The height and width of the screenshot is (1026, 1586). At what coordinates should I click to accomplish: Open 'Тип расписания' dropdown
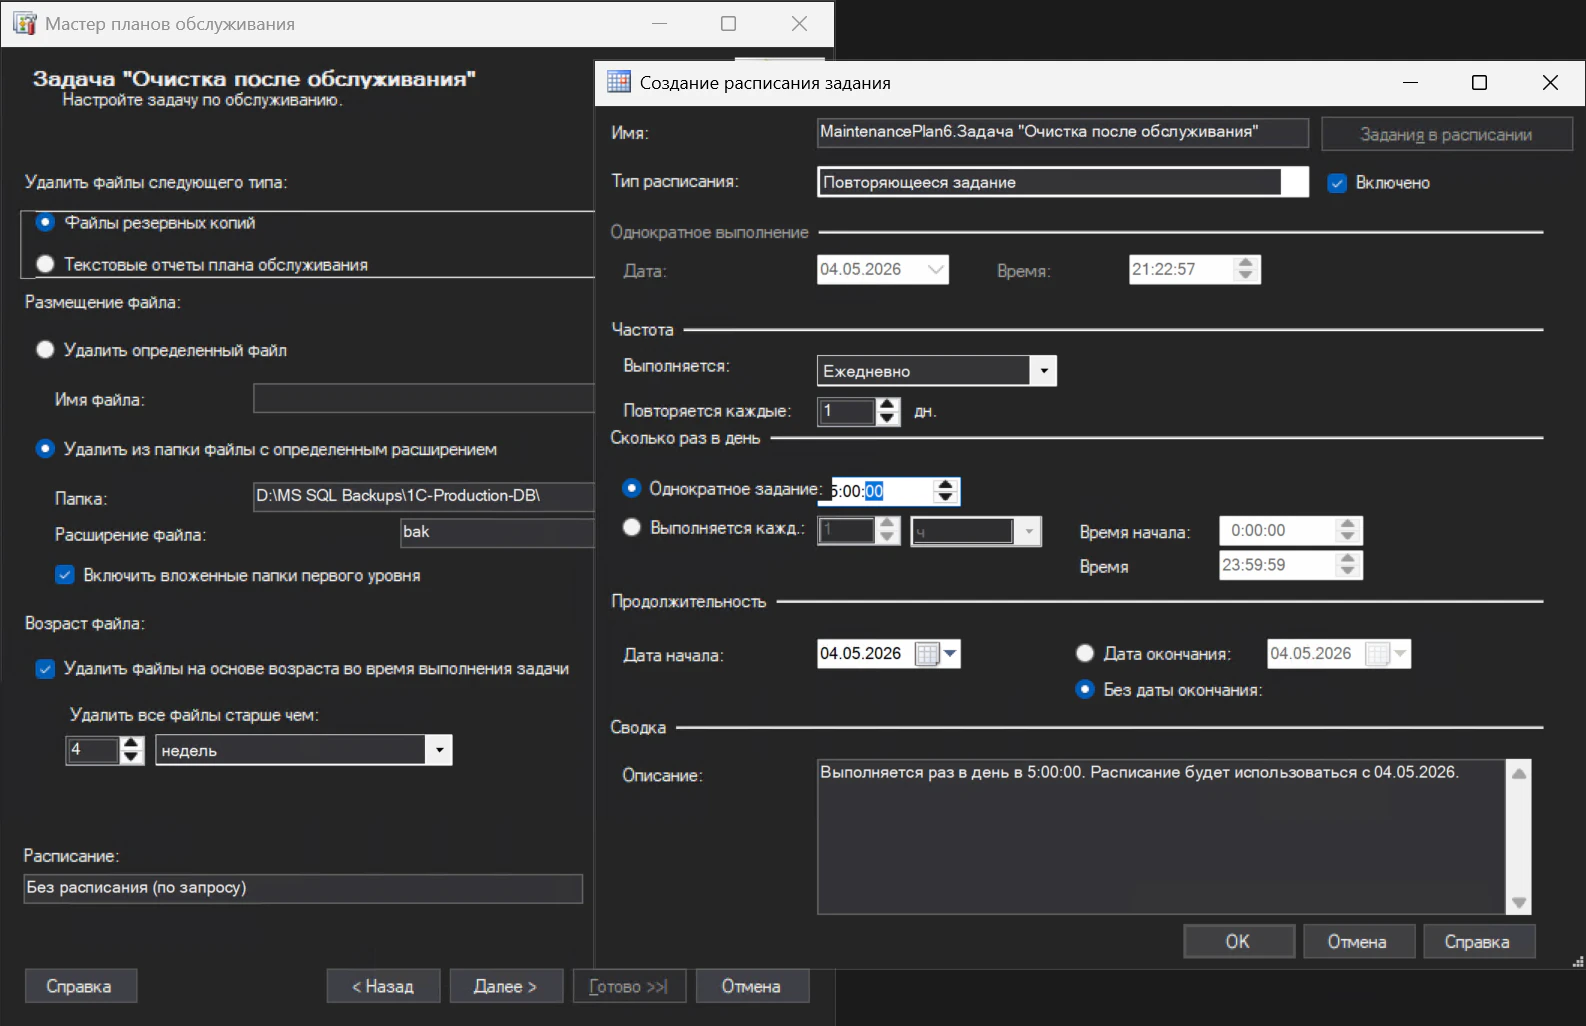[x=1063, y=182]
